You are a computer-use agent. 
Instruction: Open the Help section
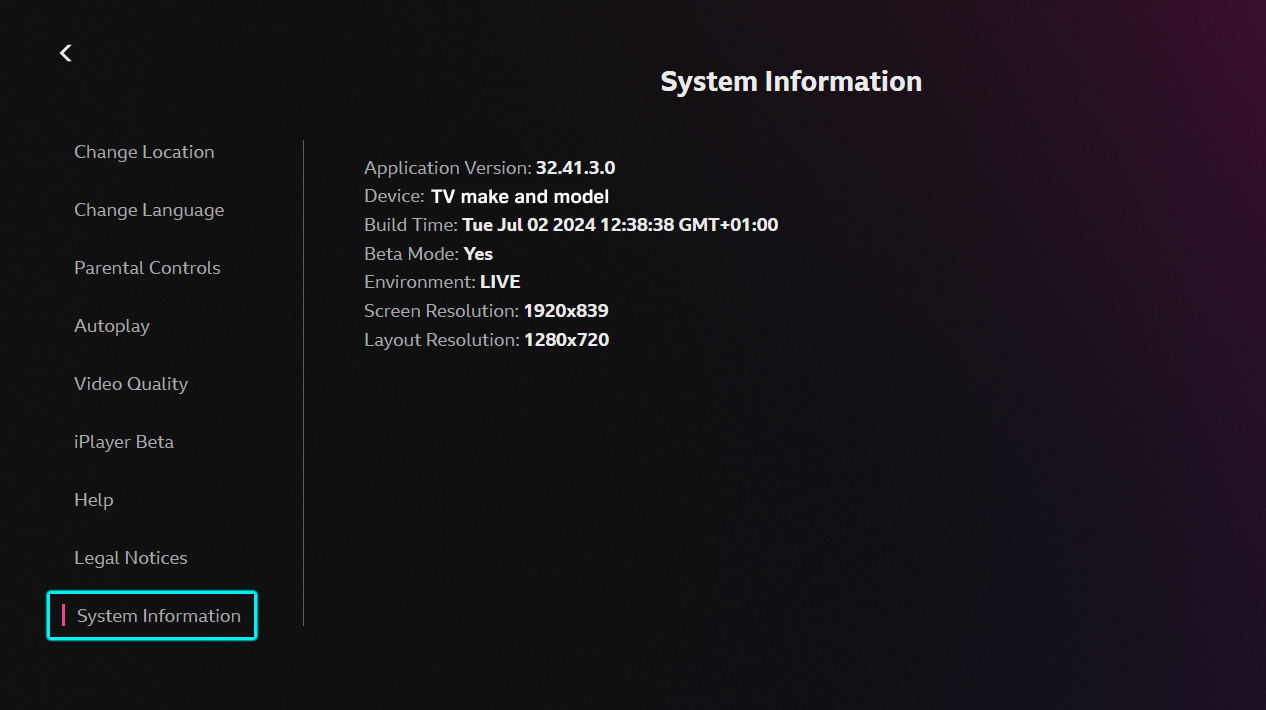pyautogui.click(x=93, y=499)
